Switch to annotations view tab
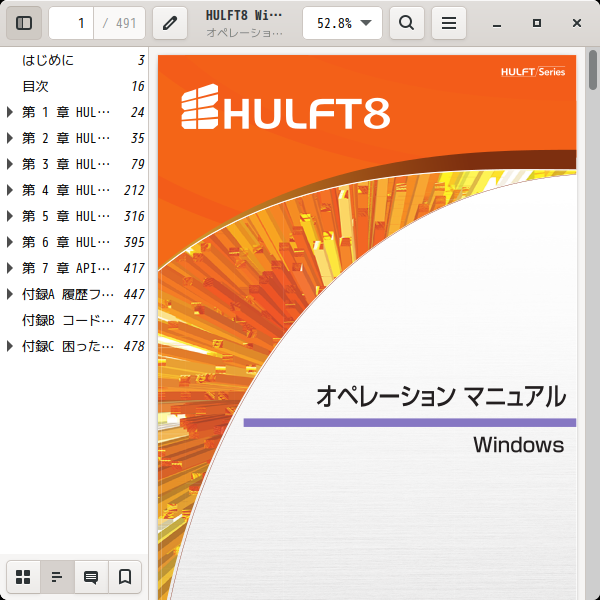 click(91, 577)
